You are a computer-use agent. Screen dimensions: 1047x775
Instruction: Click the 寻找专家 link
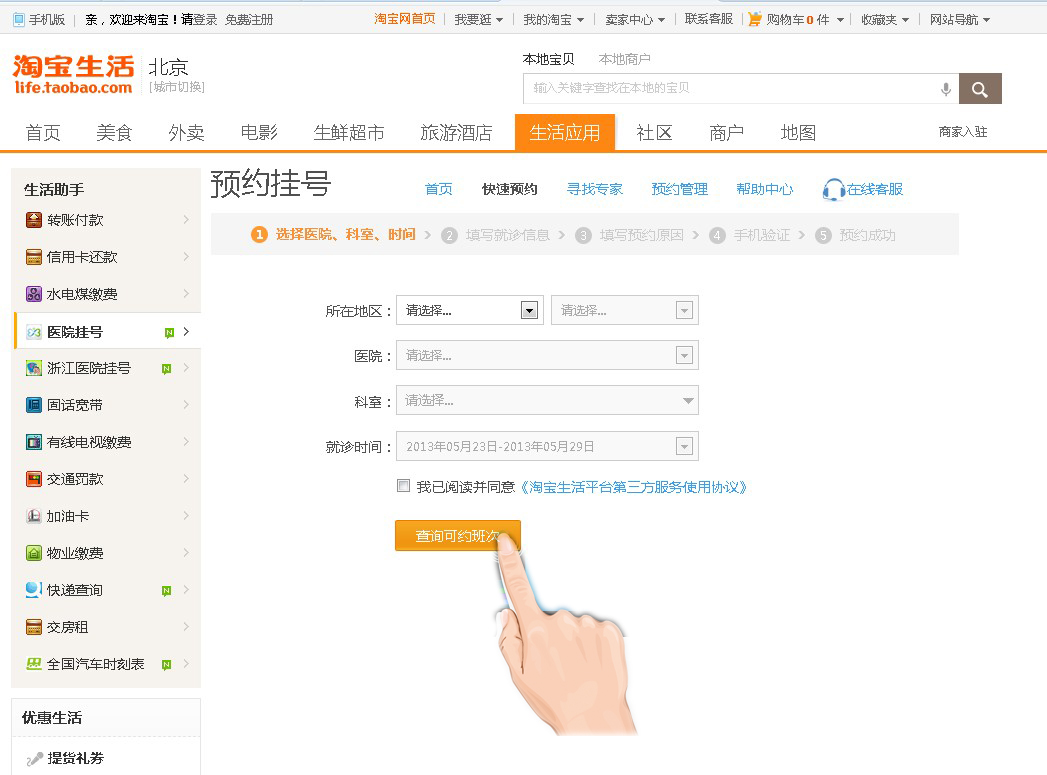[x=594, y=189]
